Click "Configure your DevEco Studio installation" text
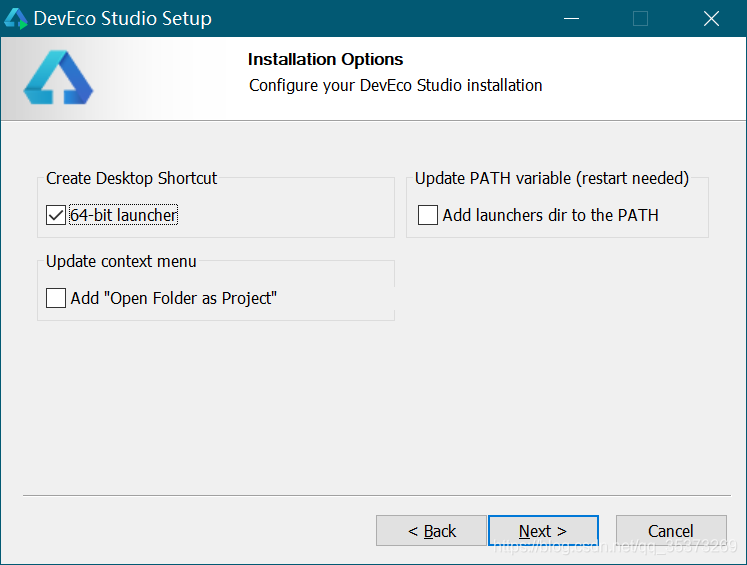Viewport: 747px width, 565px height. 395,85
